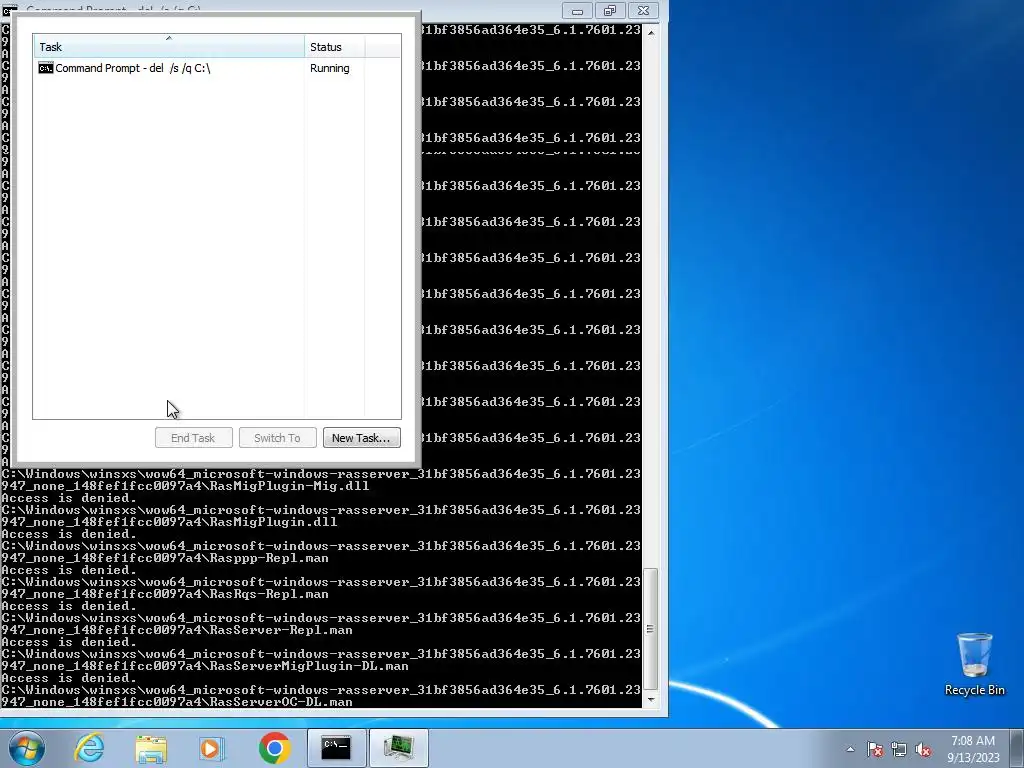Click the Raspppp-Repl.man output line
Viewport: 1024px width, 768px height.
[165, 558]
